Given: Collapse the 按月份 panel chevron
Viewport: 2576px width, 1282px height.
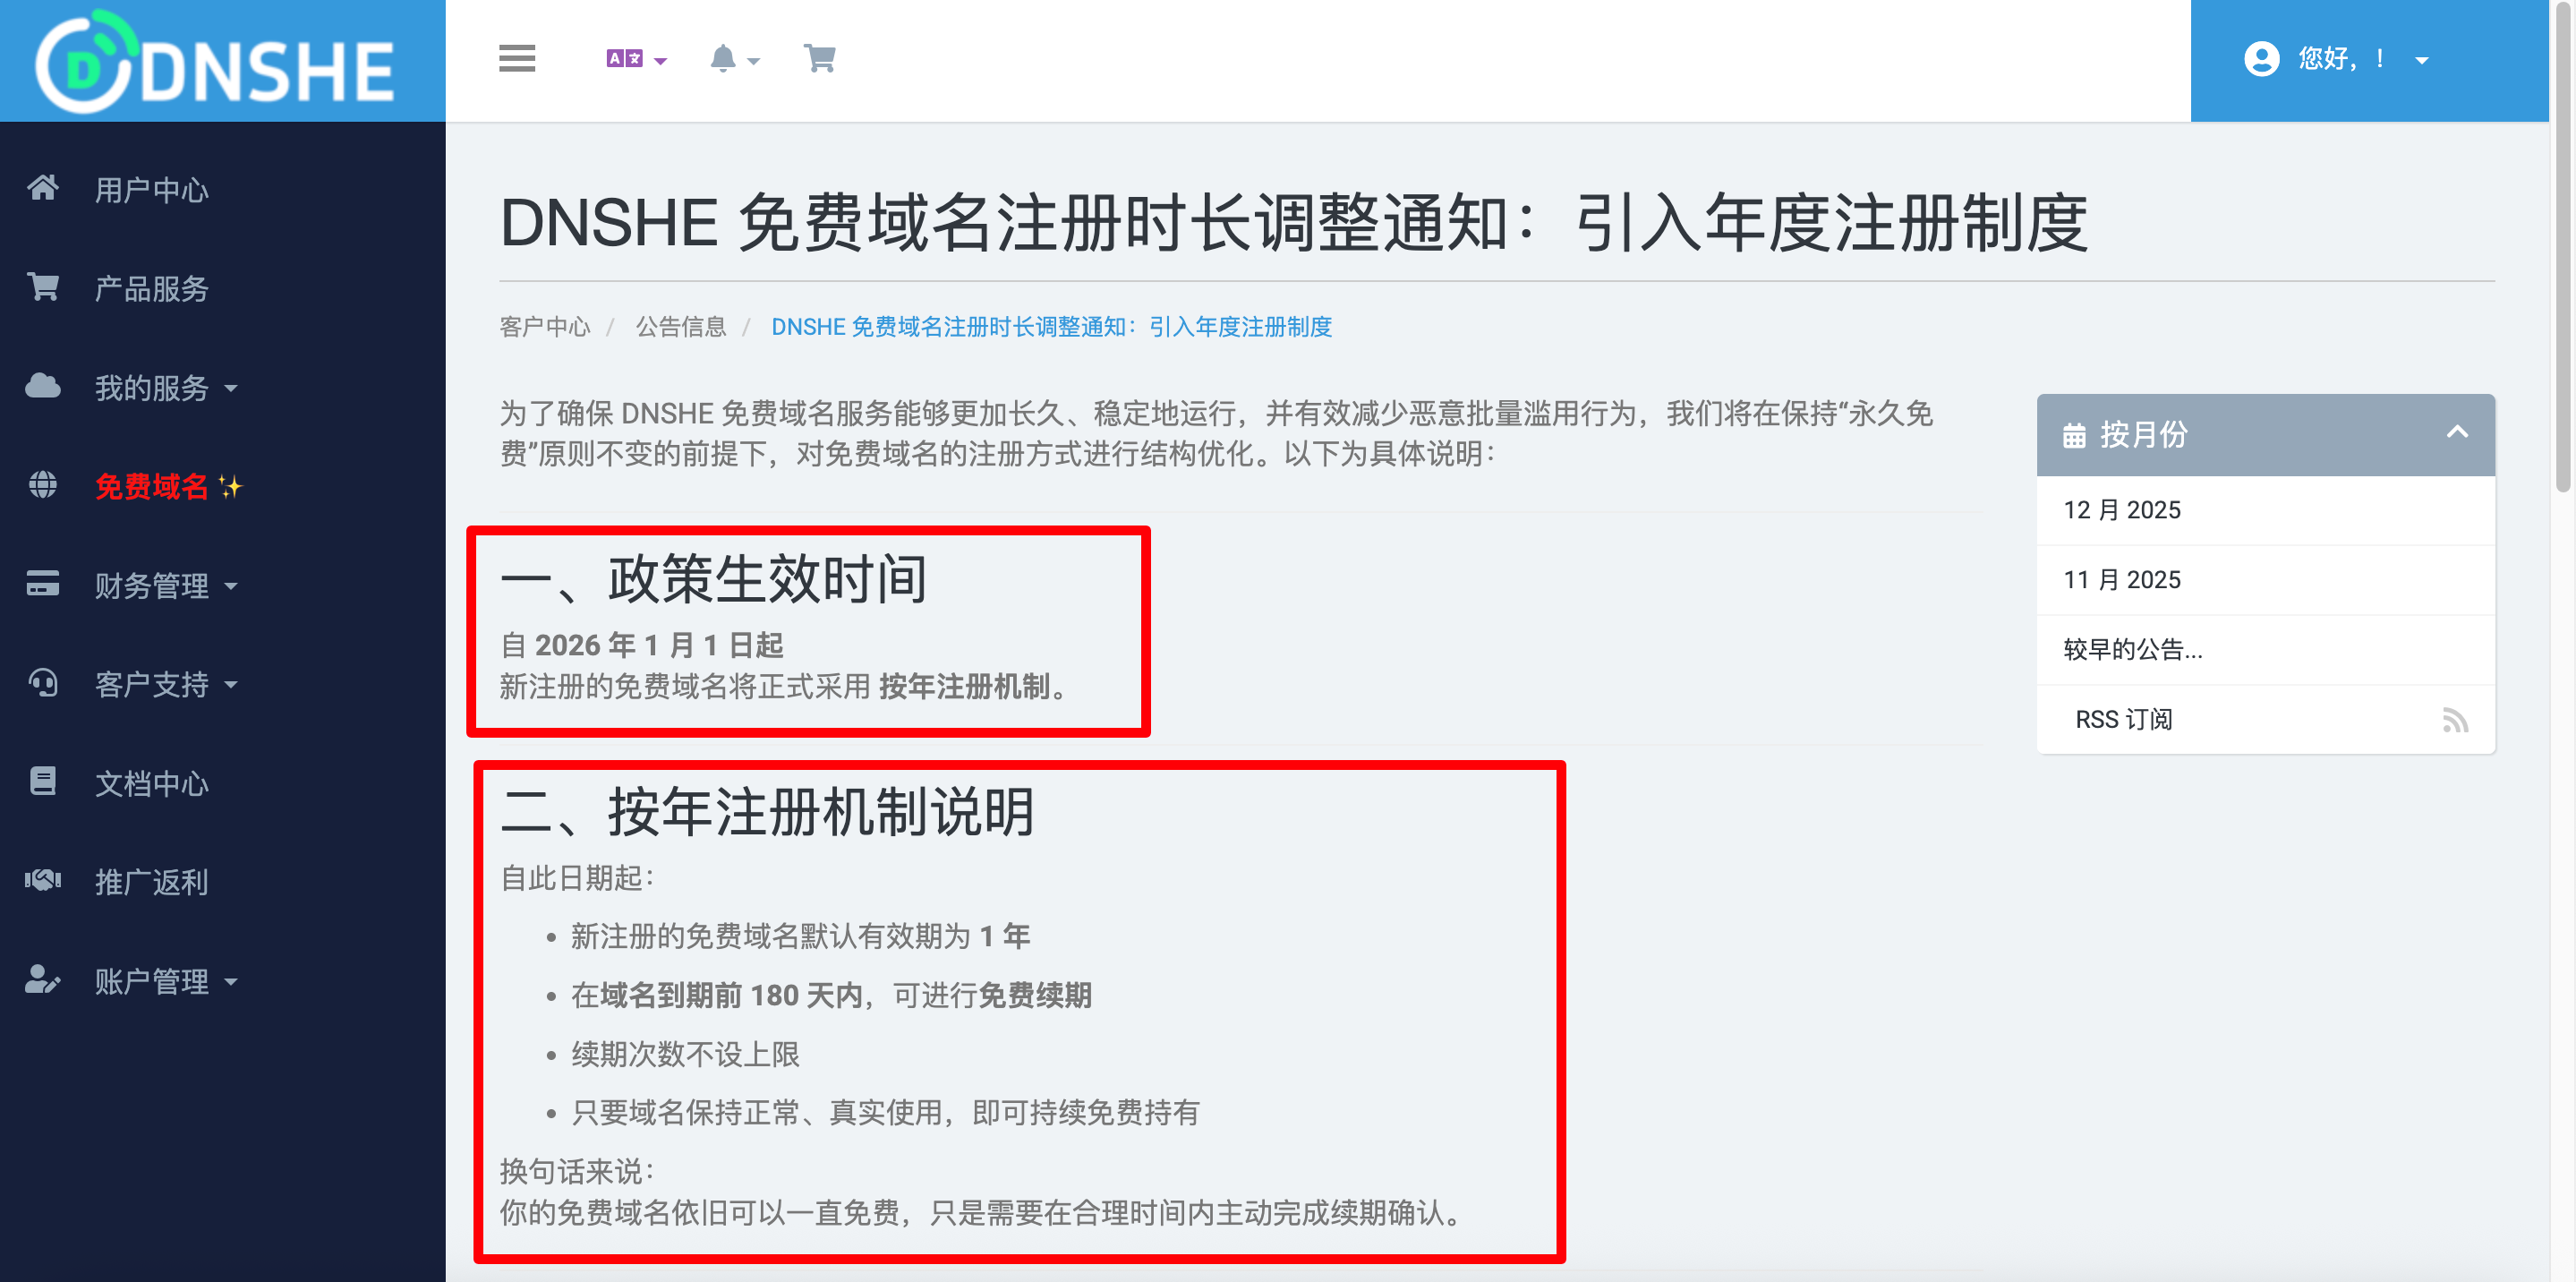Looking at the screenshot, I should pyautogui.click(x=2457, y=433).
